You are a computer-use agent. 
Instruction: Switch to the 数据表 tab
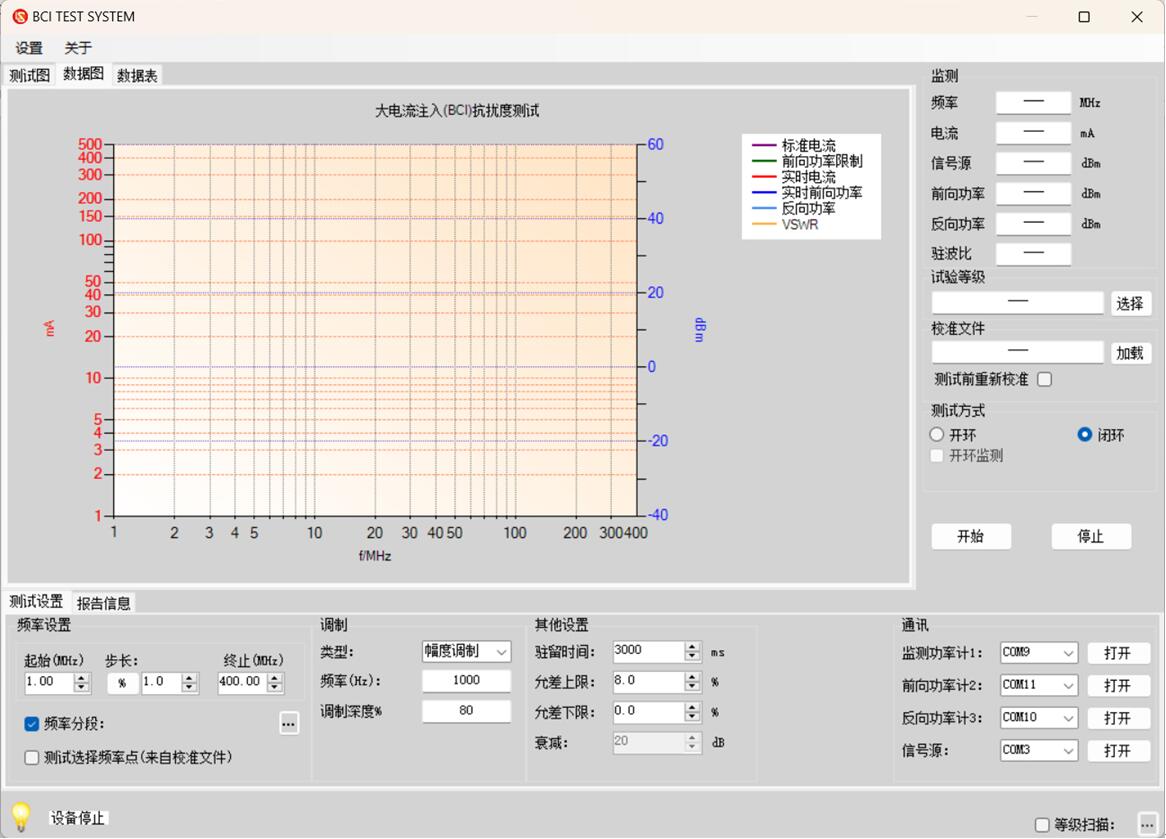pyautogui.click(x=137, y=75)
